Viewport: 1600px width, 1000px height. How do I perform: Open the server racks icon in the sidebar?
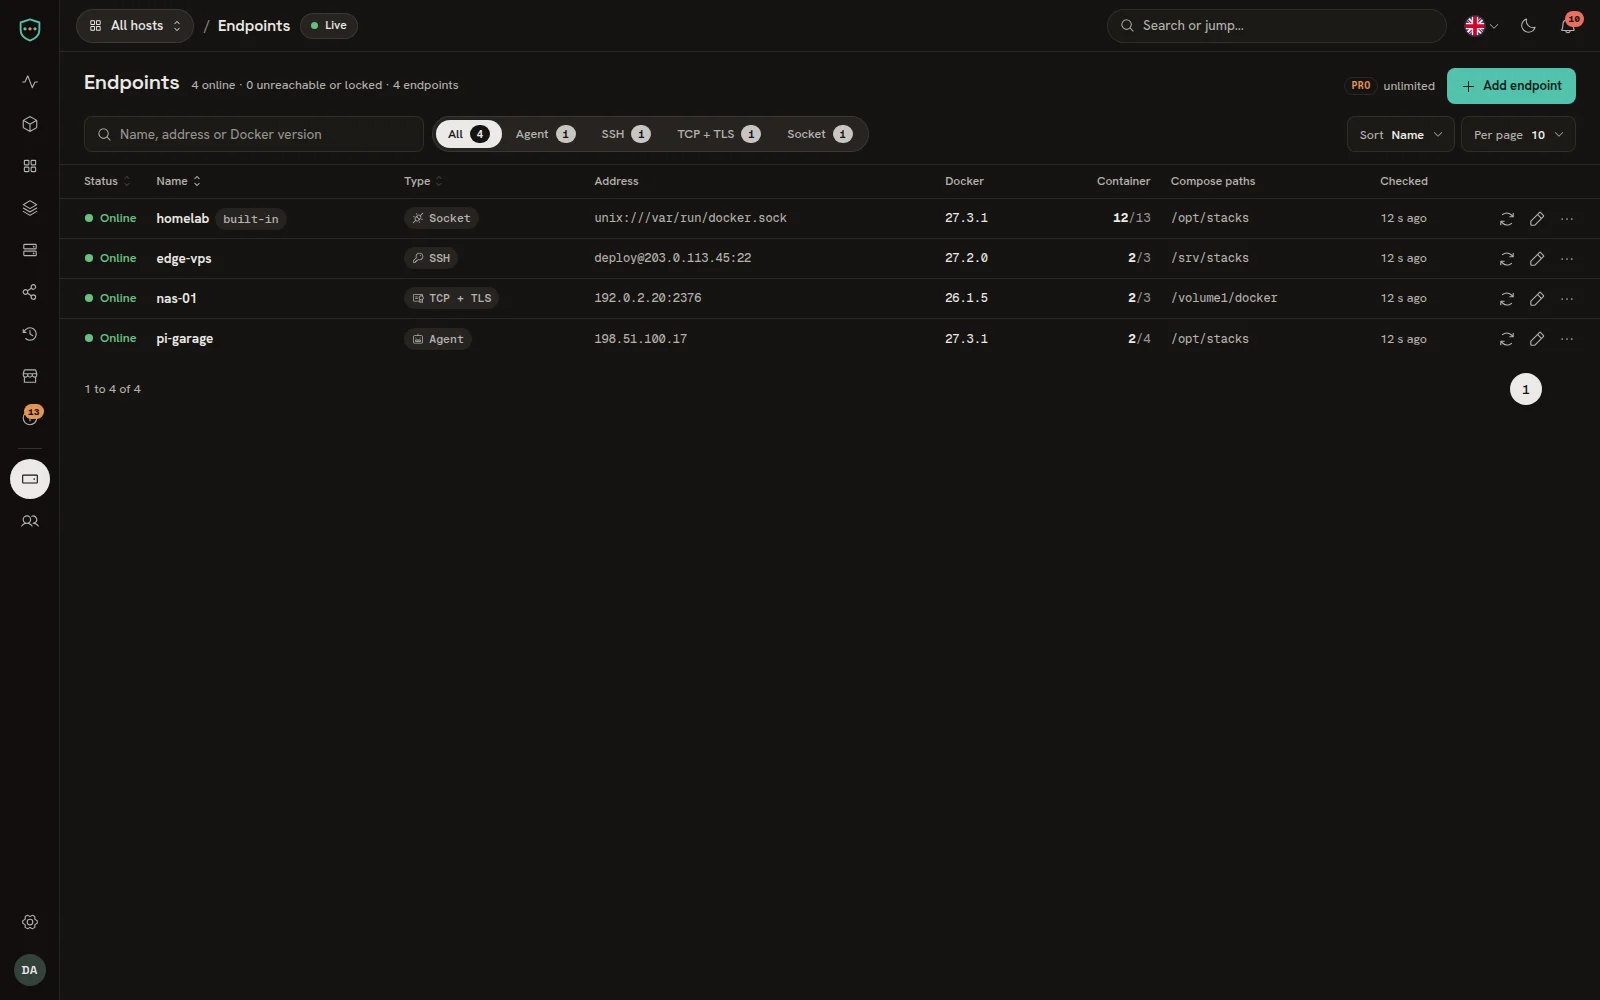30,250
